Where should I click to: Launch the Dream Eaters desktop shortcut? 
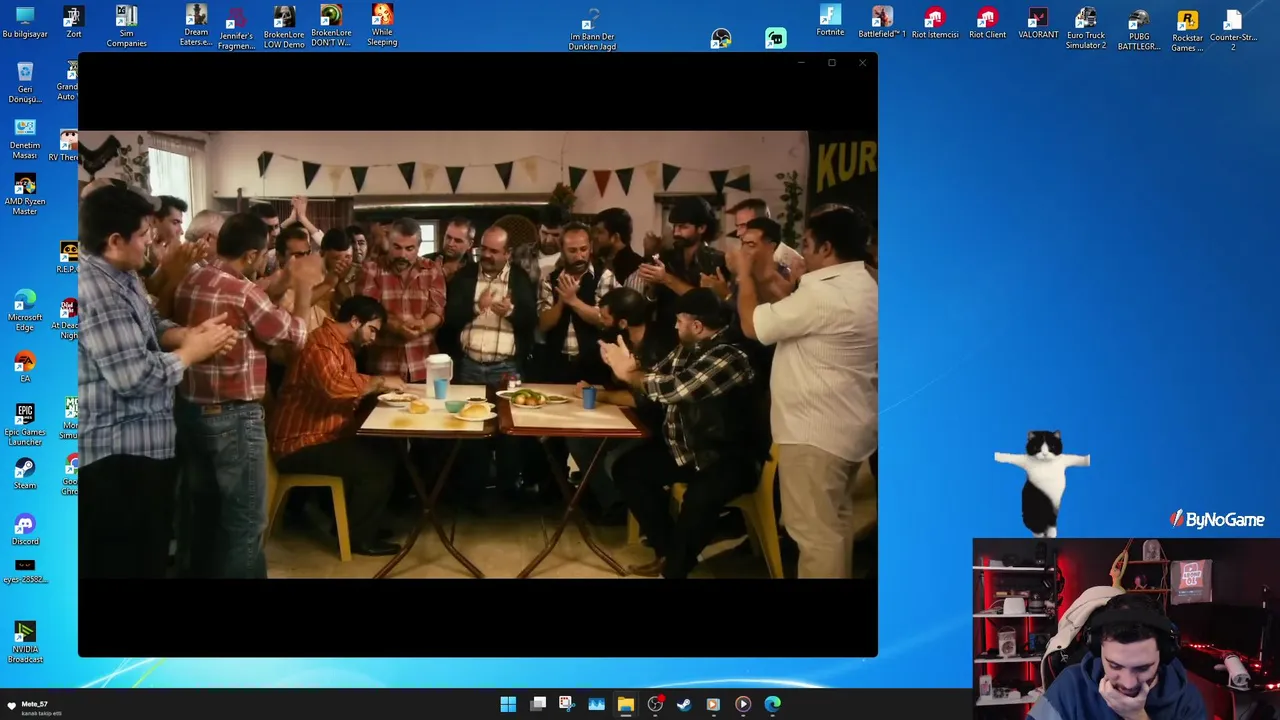[196, 25]
